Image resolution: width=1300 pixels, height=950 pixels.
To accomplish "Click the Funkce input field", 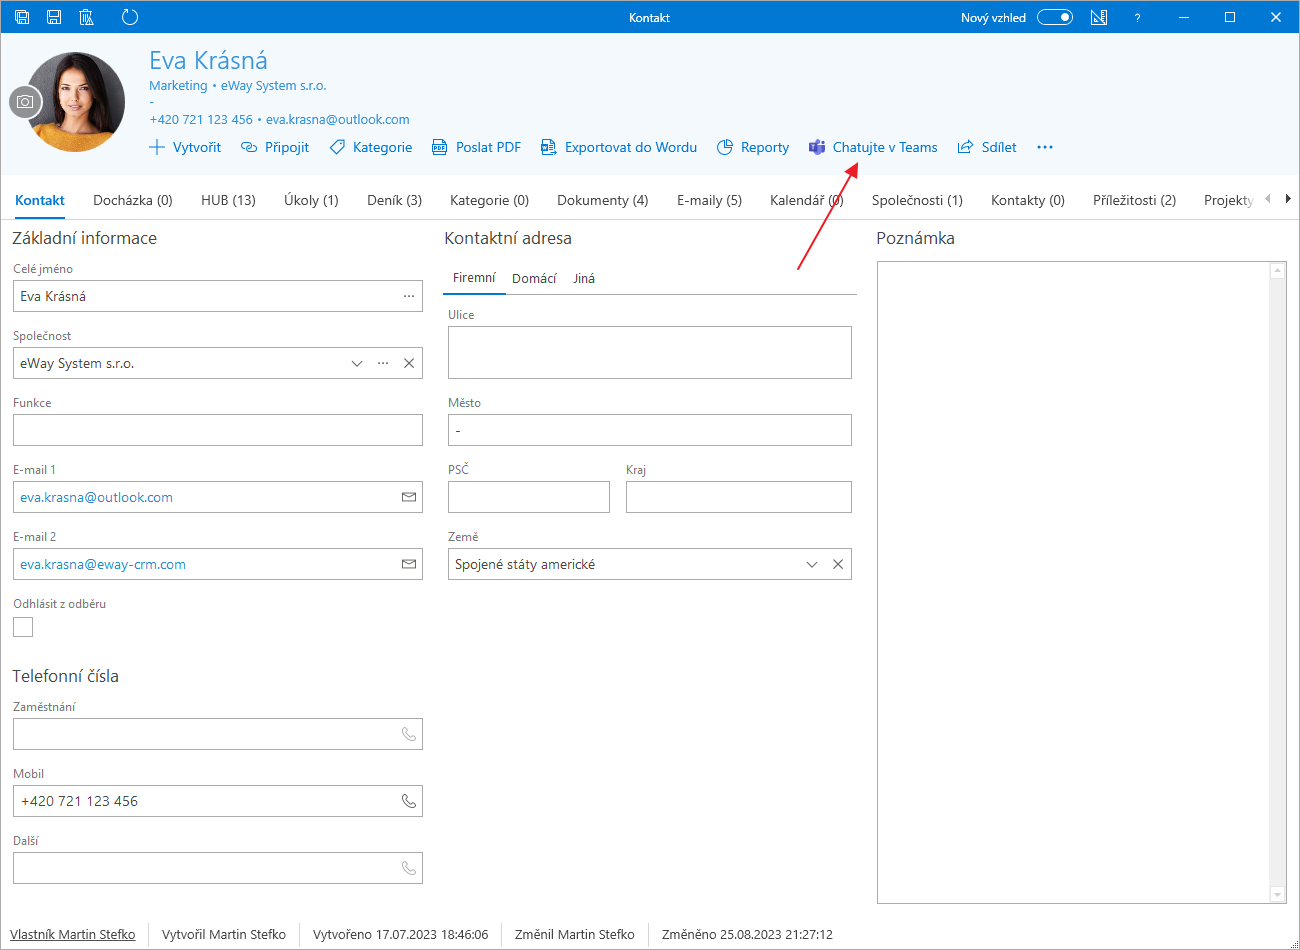I will pyautogui.click(x=218, y=430).
